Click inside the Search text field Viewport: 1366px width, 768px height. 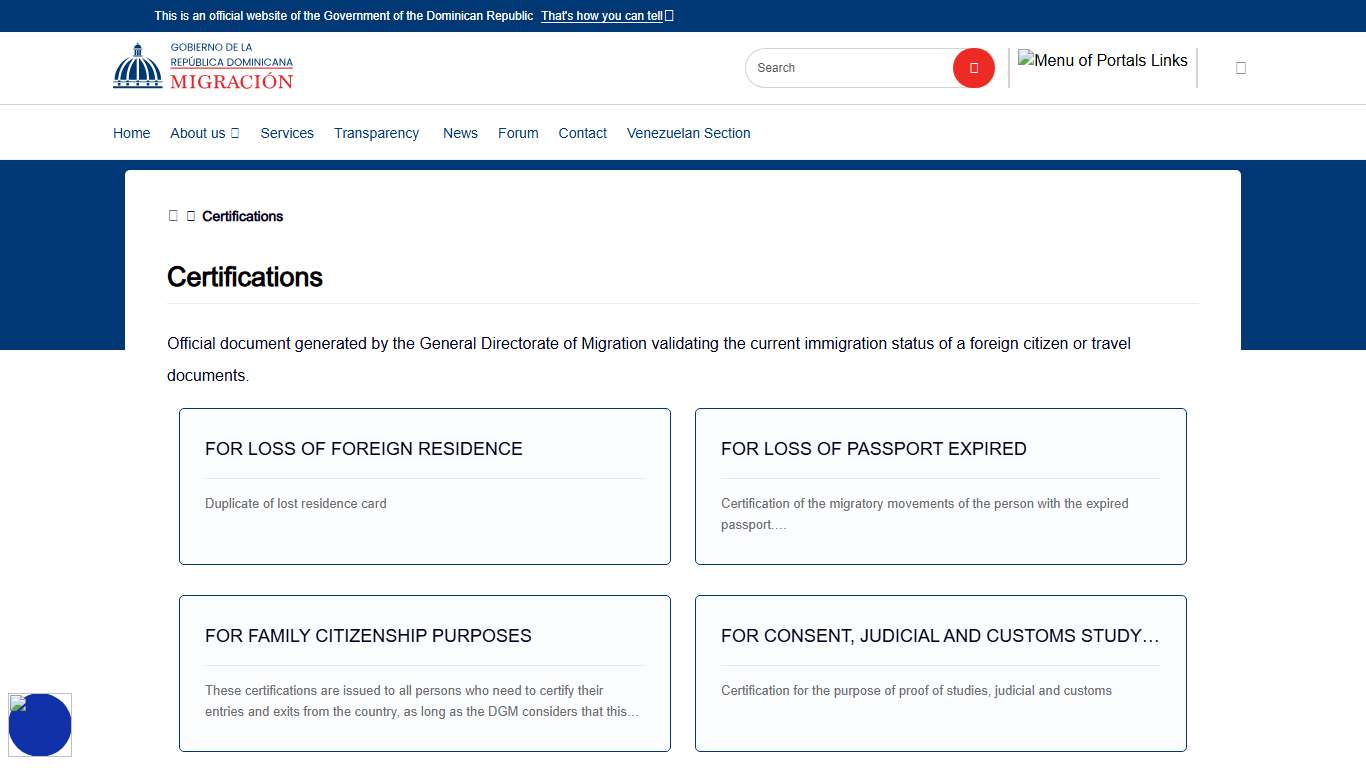(848, 68)
